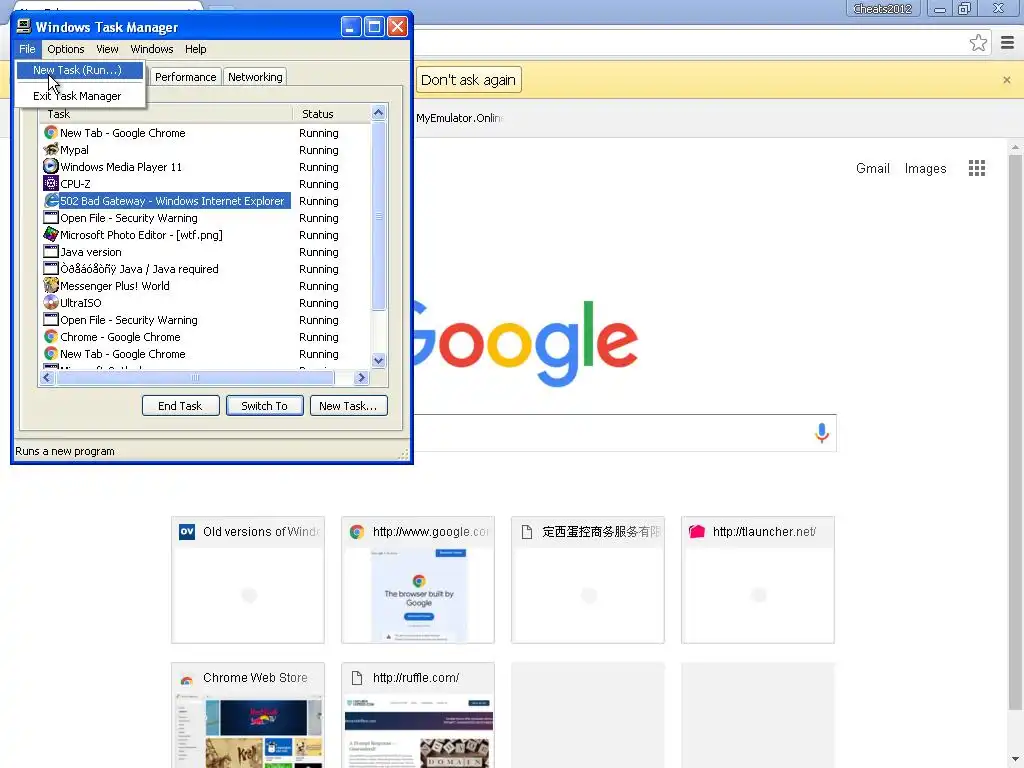Click the tlauncher.net tile favicon
The image size is (1024, 768).
point(697,532)
